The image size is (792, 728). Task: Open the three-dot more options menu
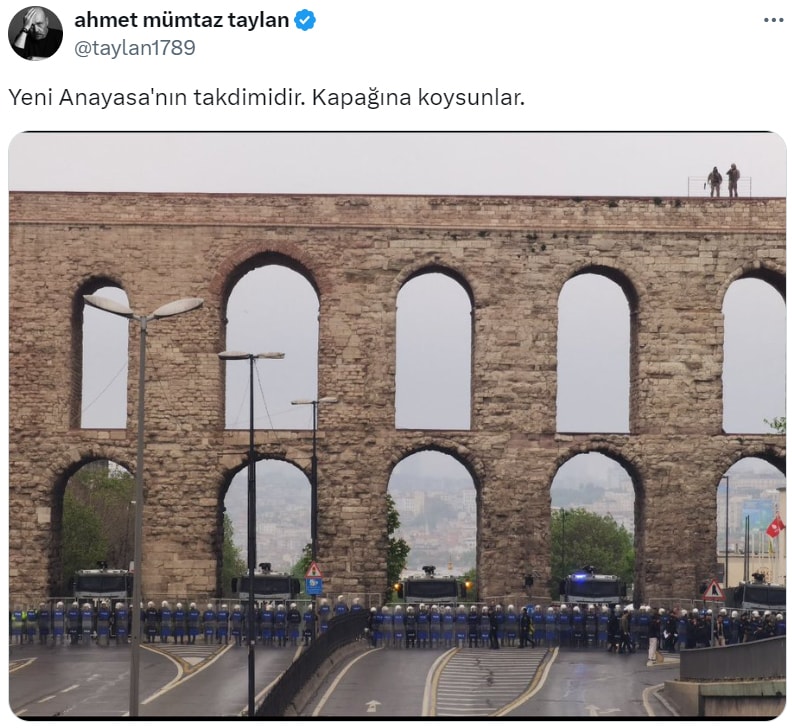773,20
